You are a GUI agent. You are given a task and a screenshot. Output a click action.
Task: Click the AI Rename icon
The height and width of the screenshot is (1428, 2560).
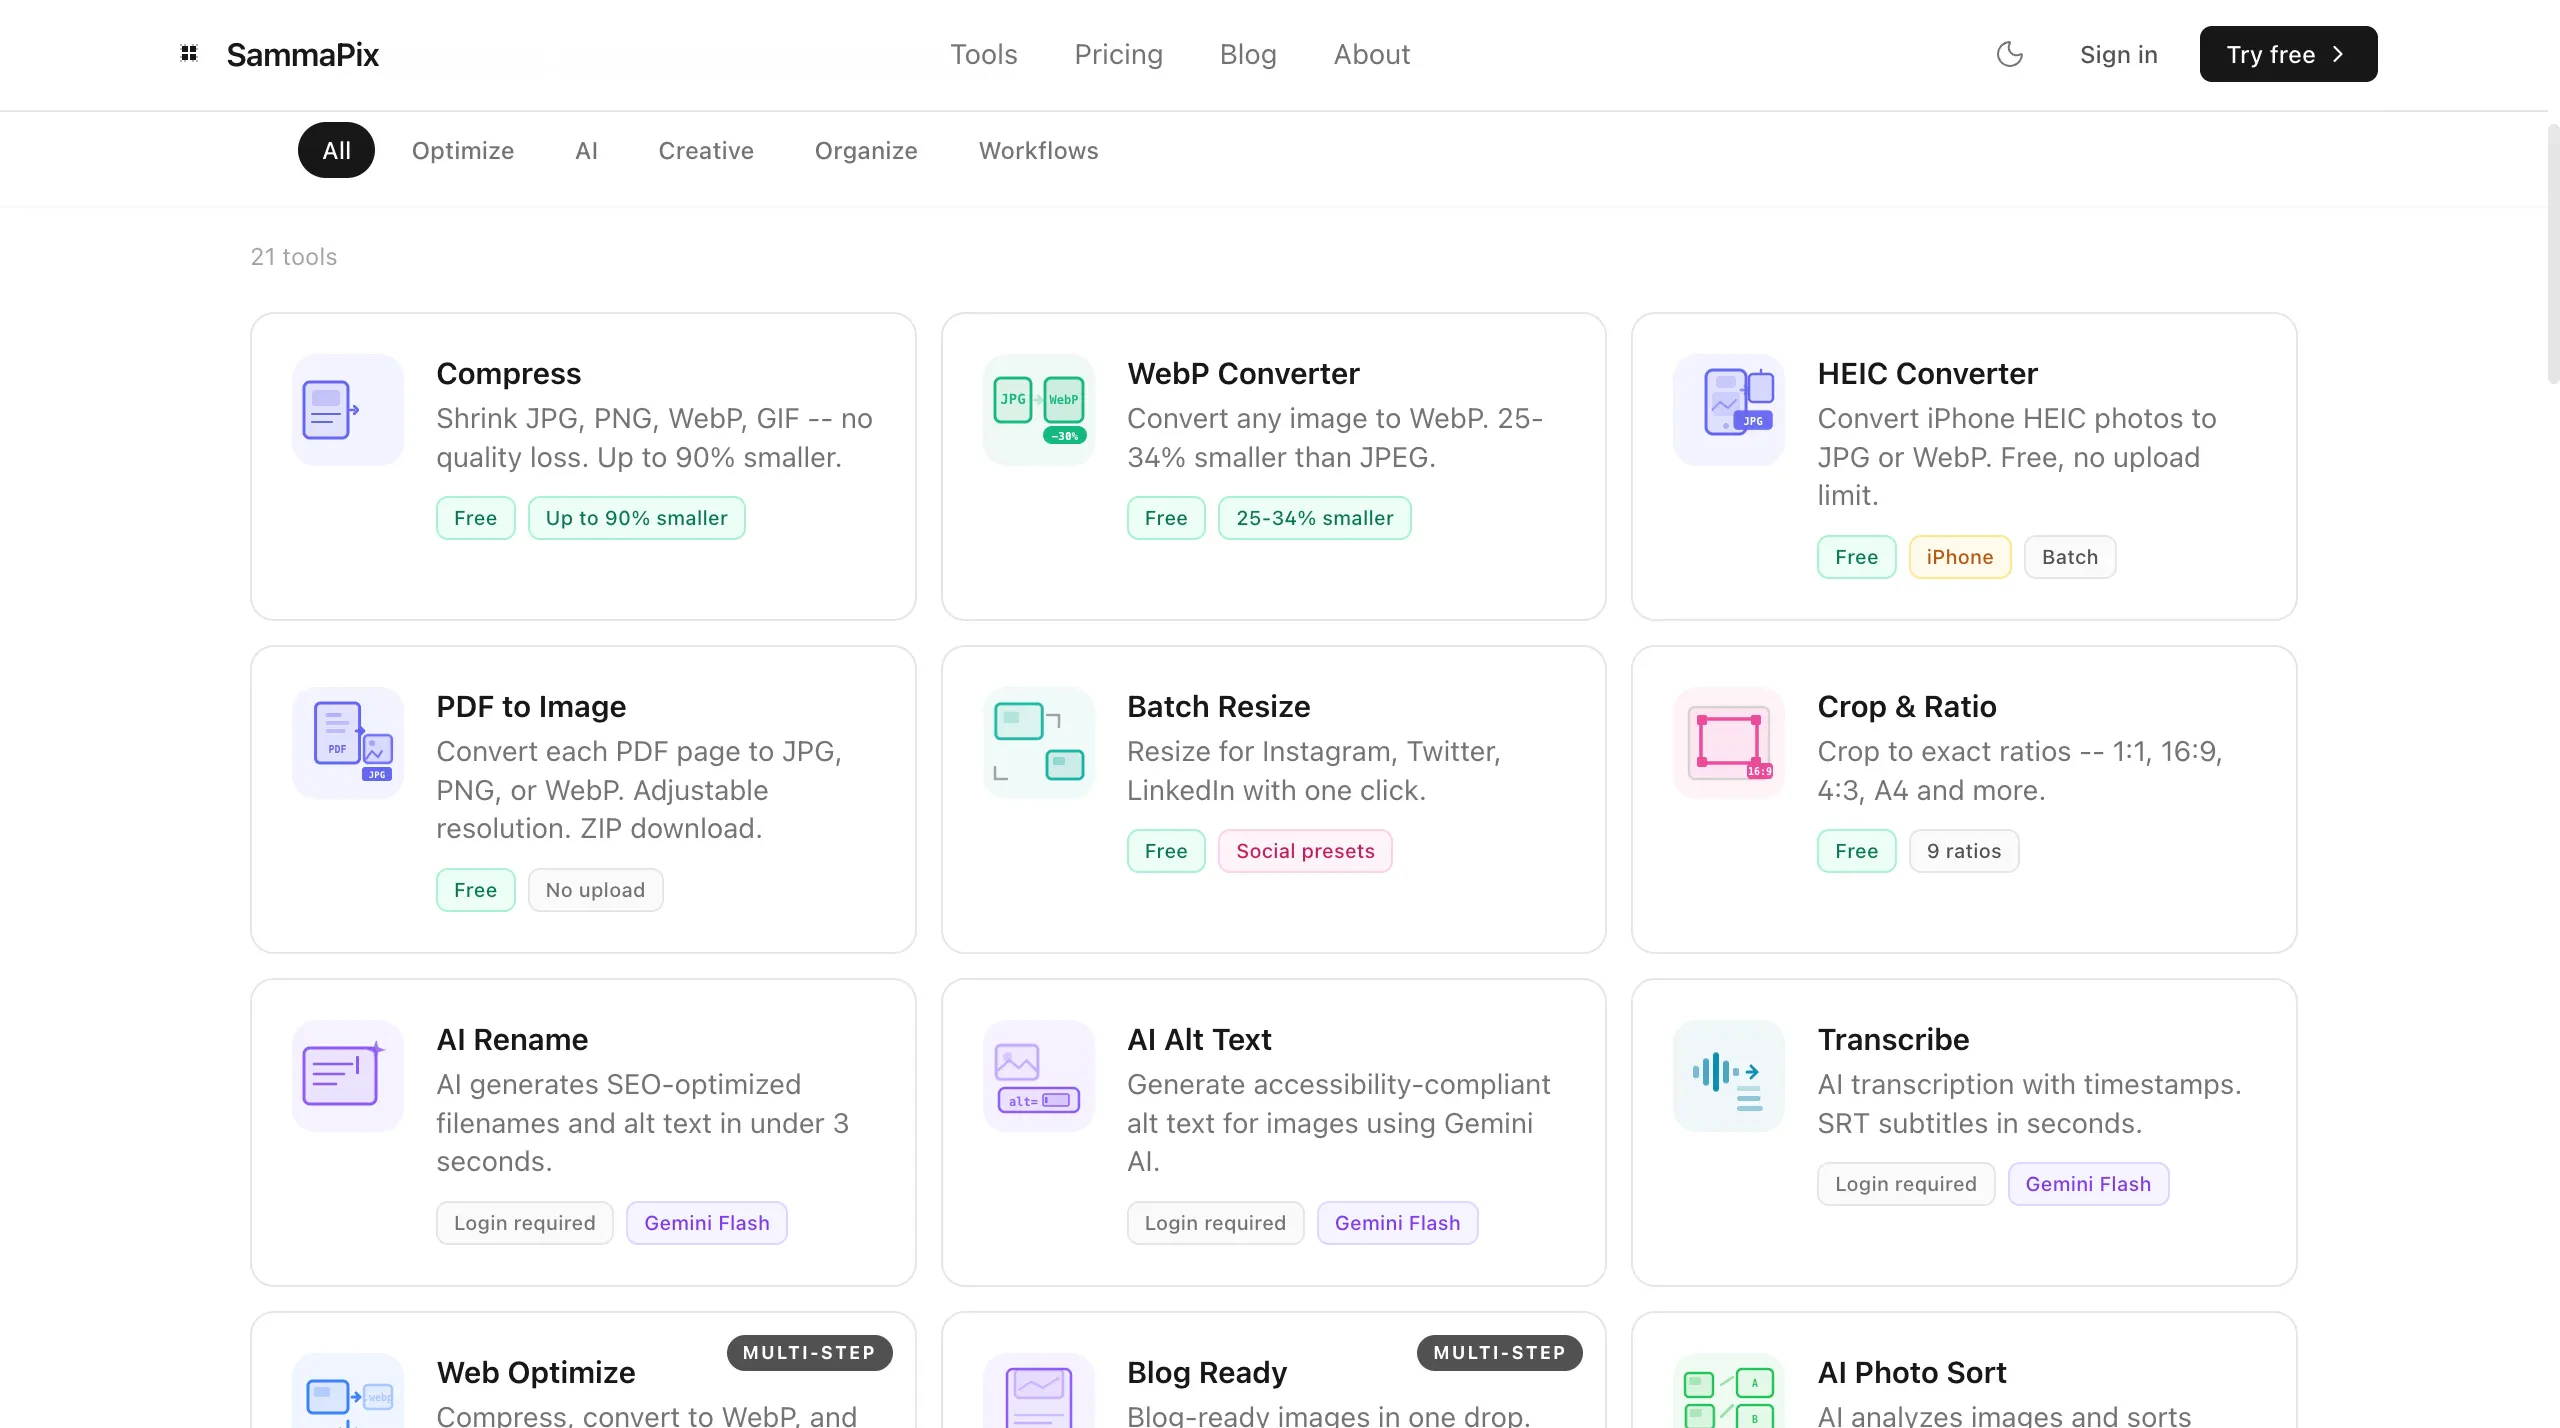347,1076
